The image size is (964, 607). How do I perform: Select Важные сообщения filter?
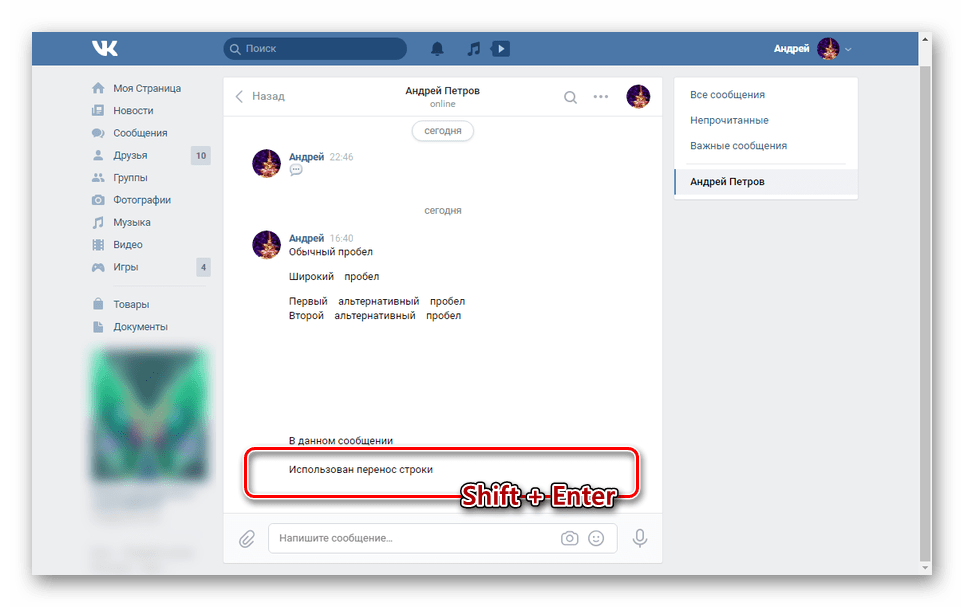tap(733, 145)
